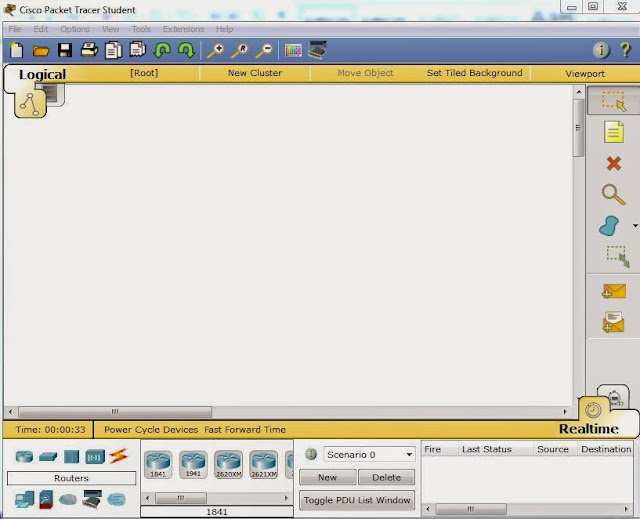Click the workspace horizontal scrollbar thumb

115,412
